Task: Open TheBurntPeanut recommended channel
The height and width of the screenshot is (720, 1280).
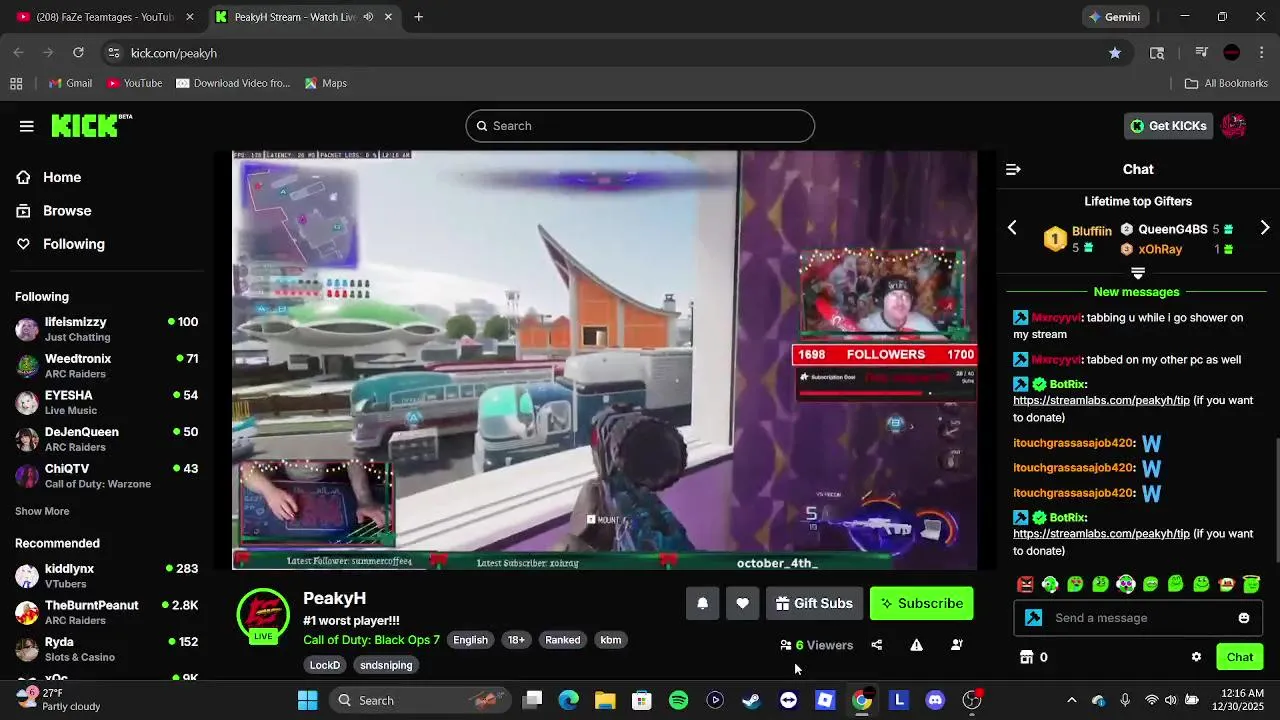Action: click(107, 612)
